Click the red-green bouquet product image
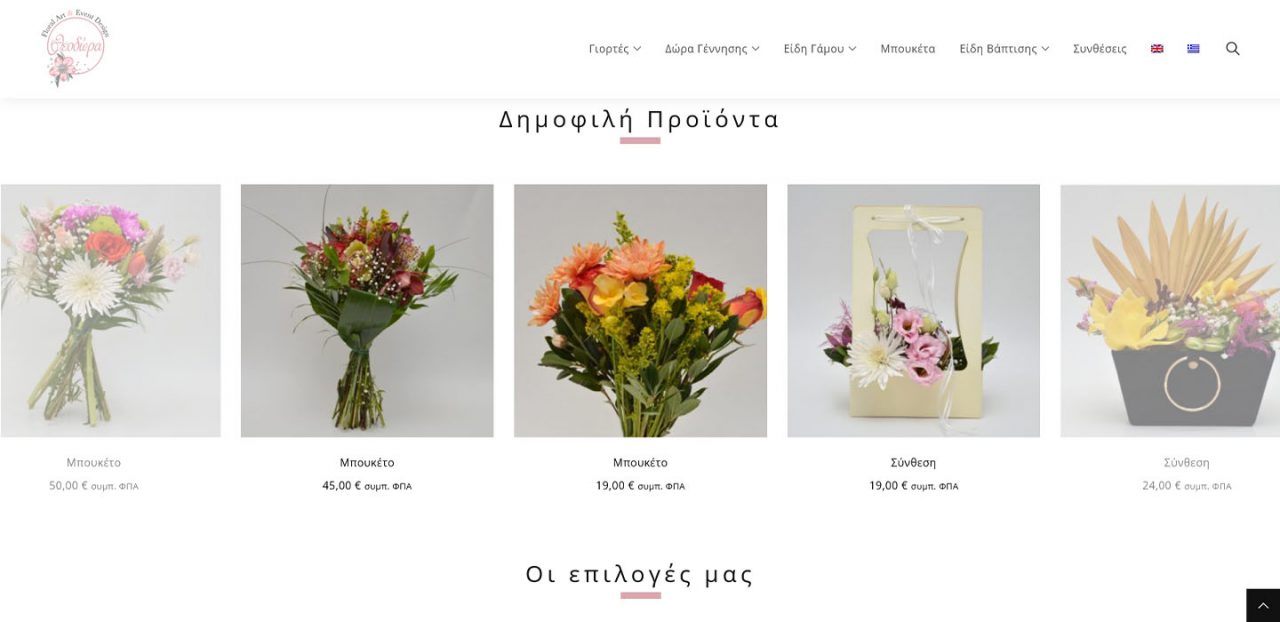The height and width of the screenshot is (622, 1280). point(367,310)
